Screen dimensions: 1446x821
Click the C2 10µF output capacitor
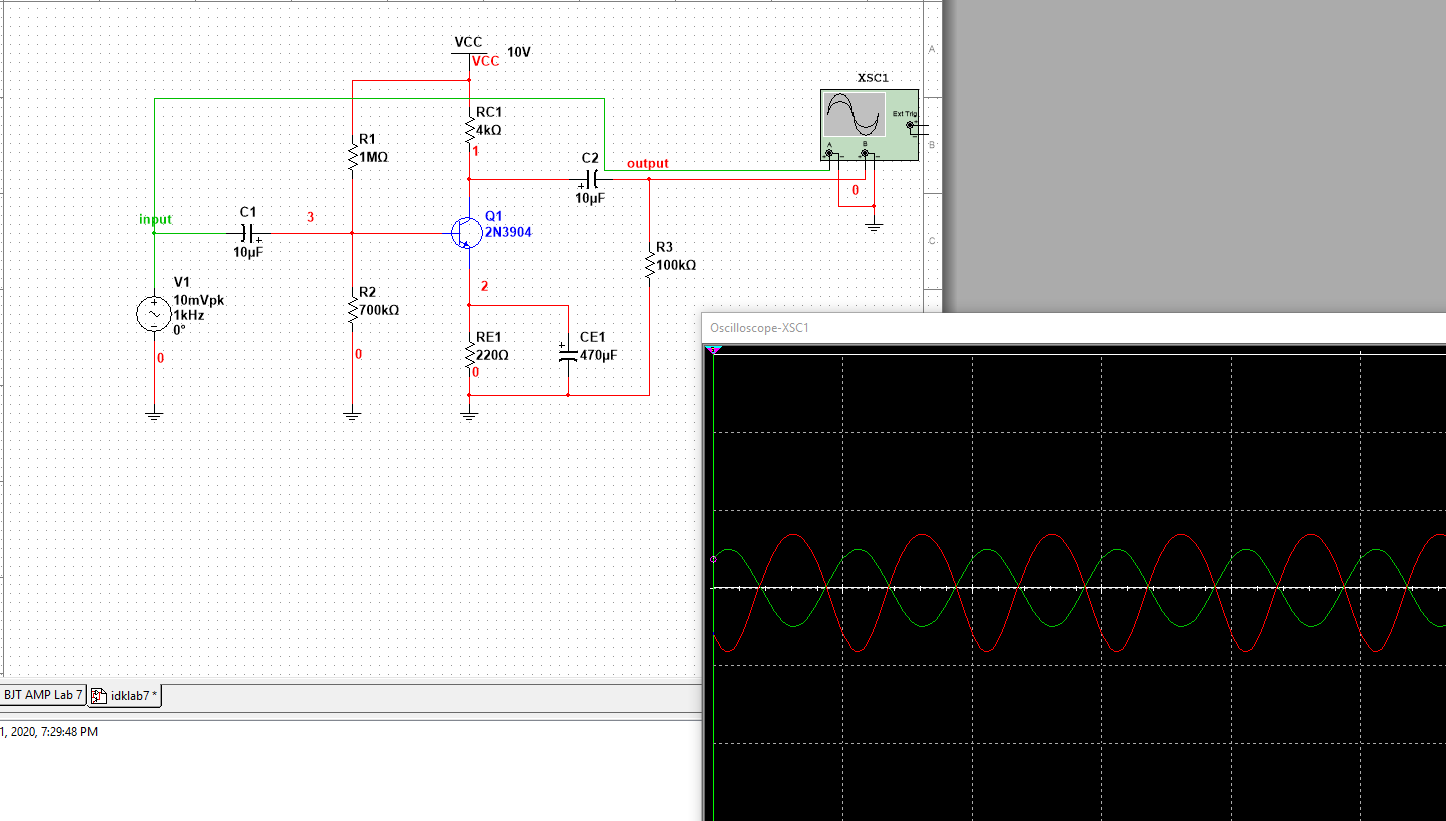592,180
